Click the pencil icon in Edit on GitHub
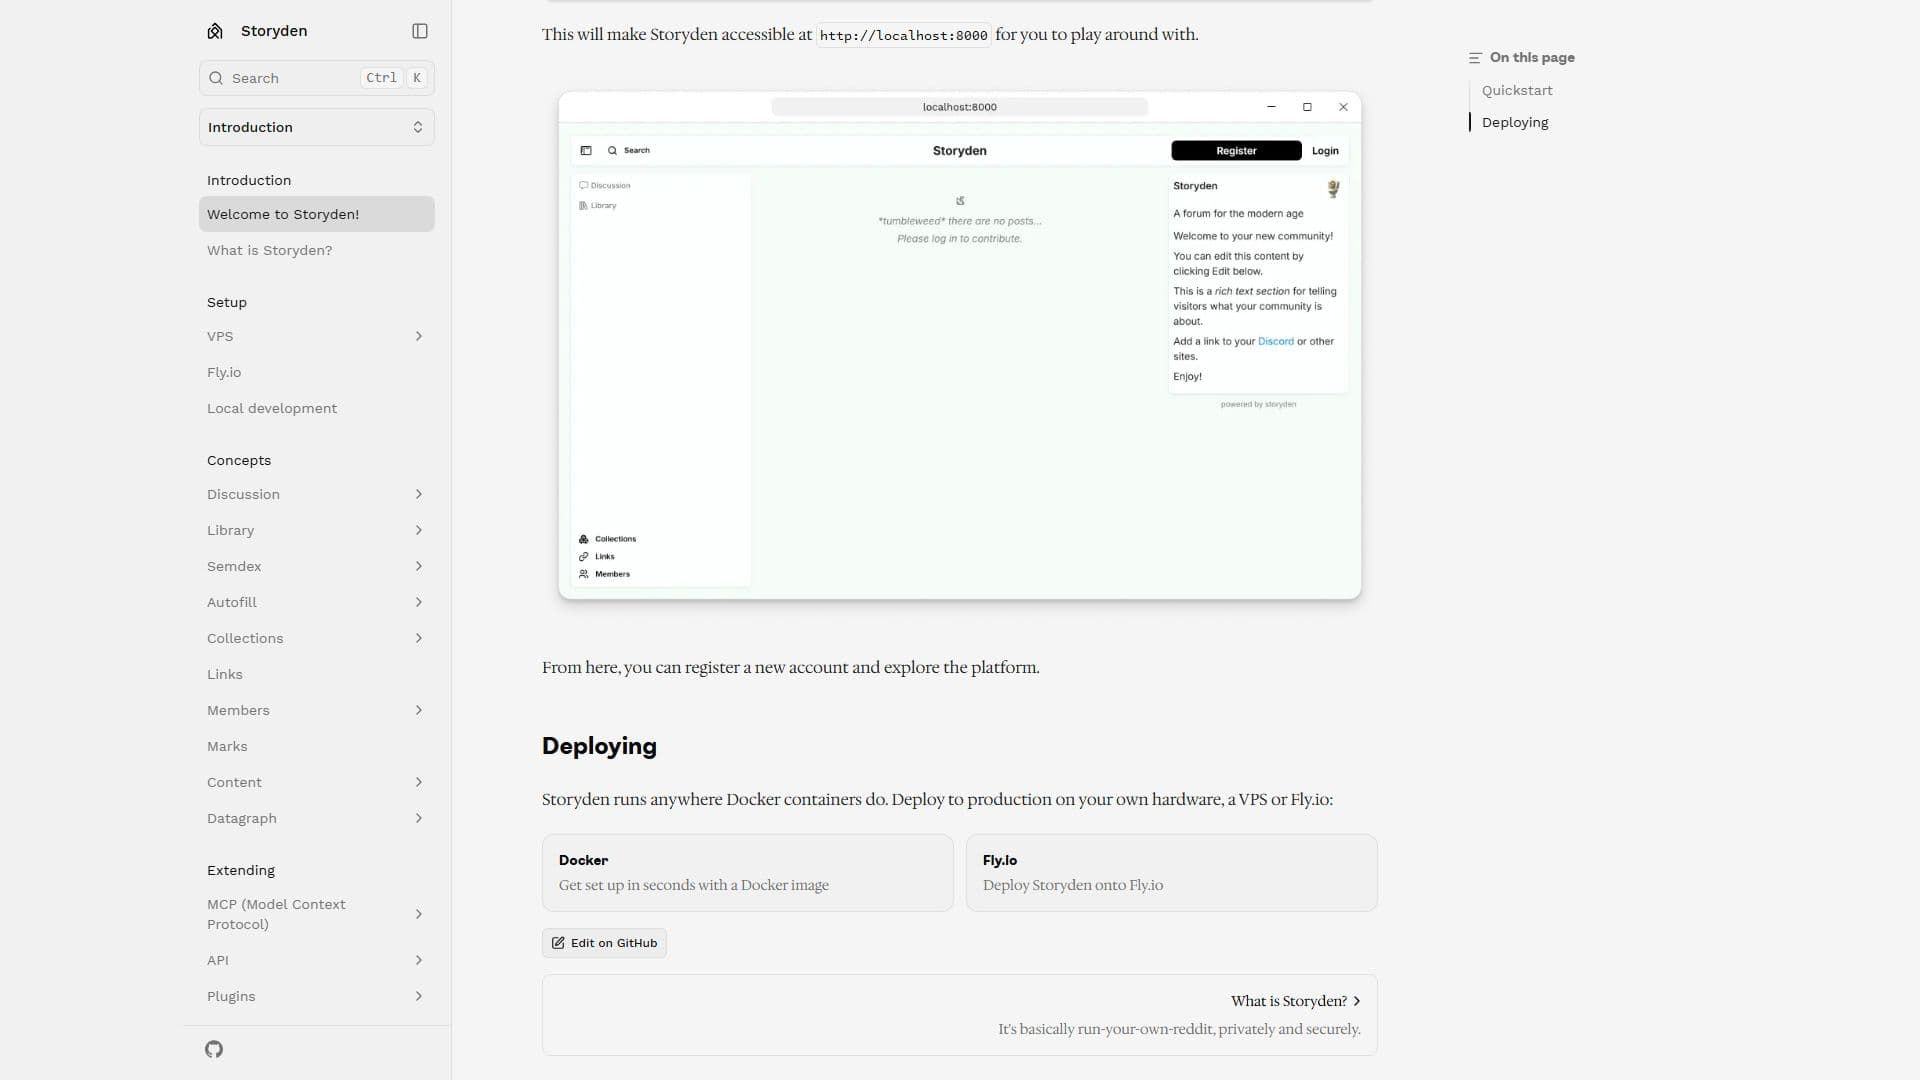The image size is (1920, 1080). pyautogui.click(x=558, y=943)
